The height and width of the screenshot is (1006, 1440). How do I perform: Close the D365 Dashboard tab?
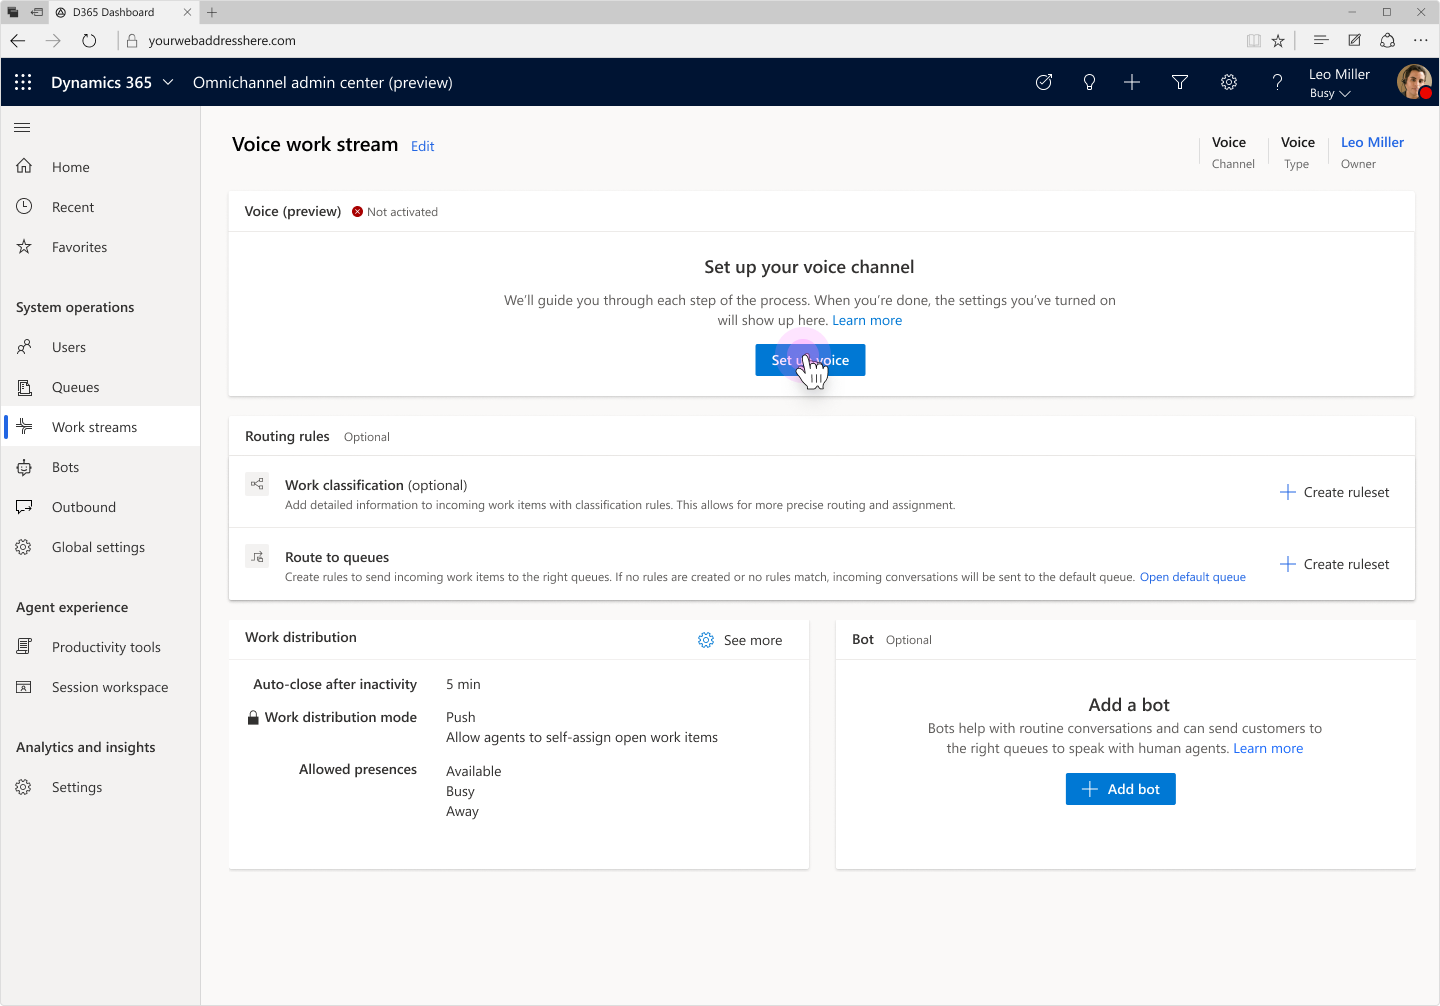tap(187, 12)
